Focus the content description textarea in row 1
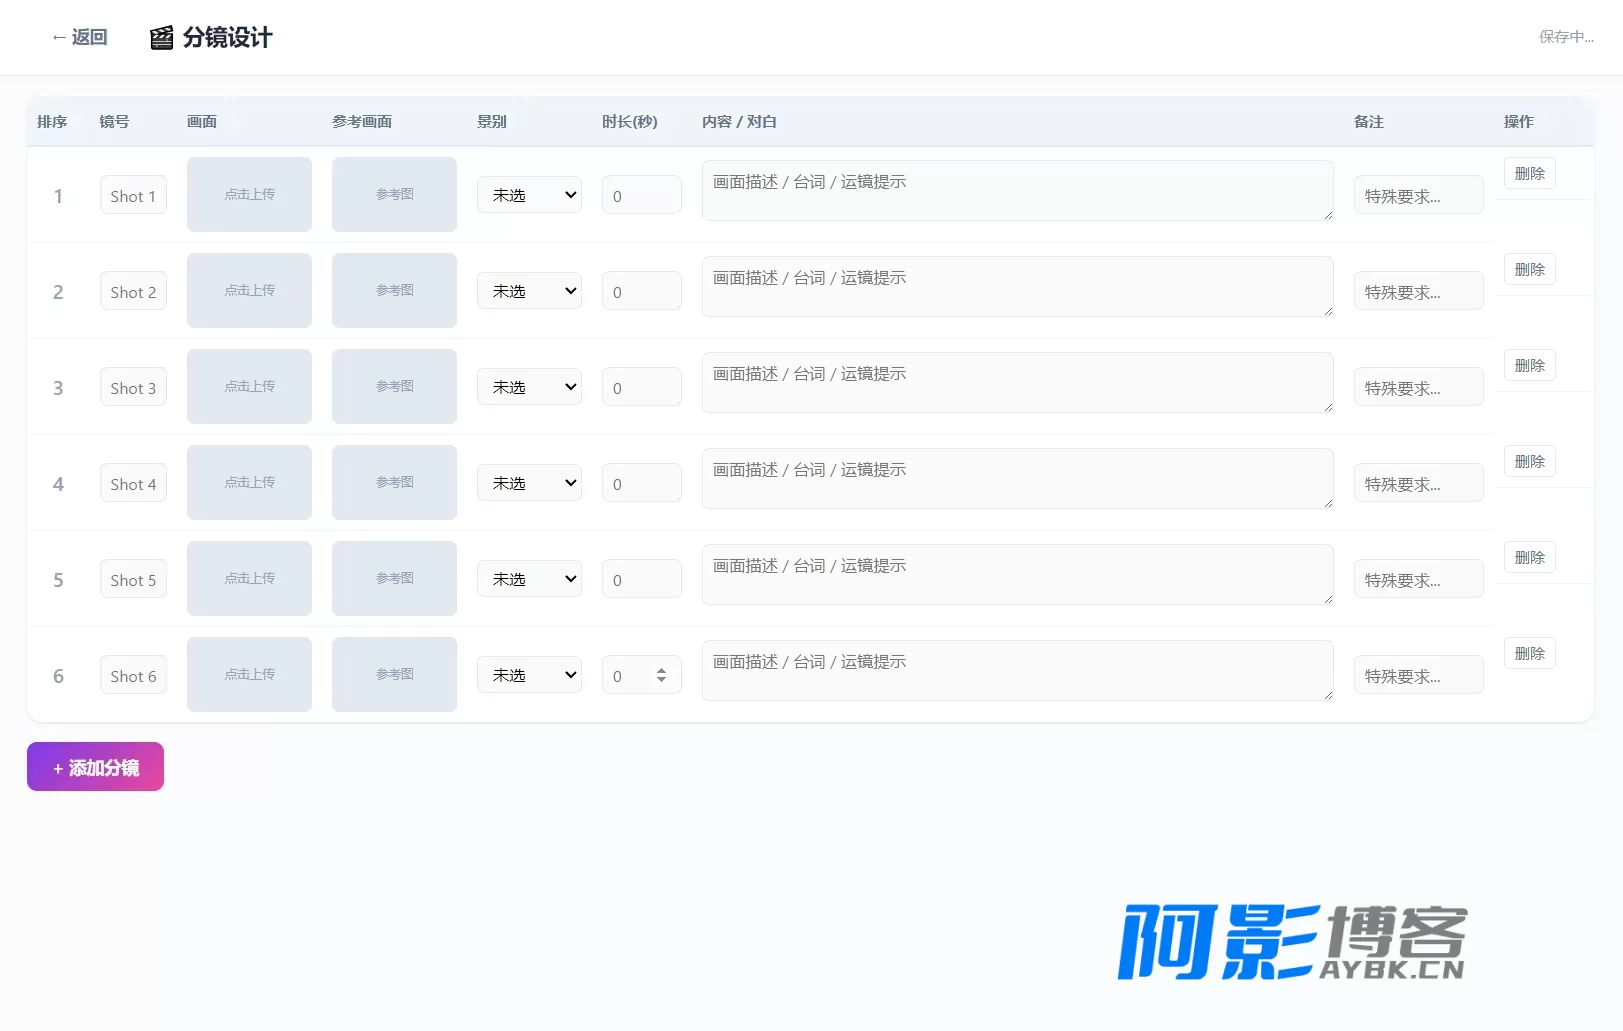The width and height of the screenshot is (1623, 1031). pos(1017,190)
